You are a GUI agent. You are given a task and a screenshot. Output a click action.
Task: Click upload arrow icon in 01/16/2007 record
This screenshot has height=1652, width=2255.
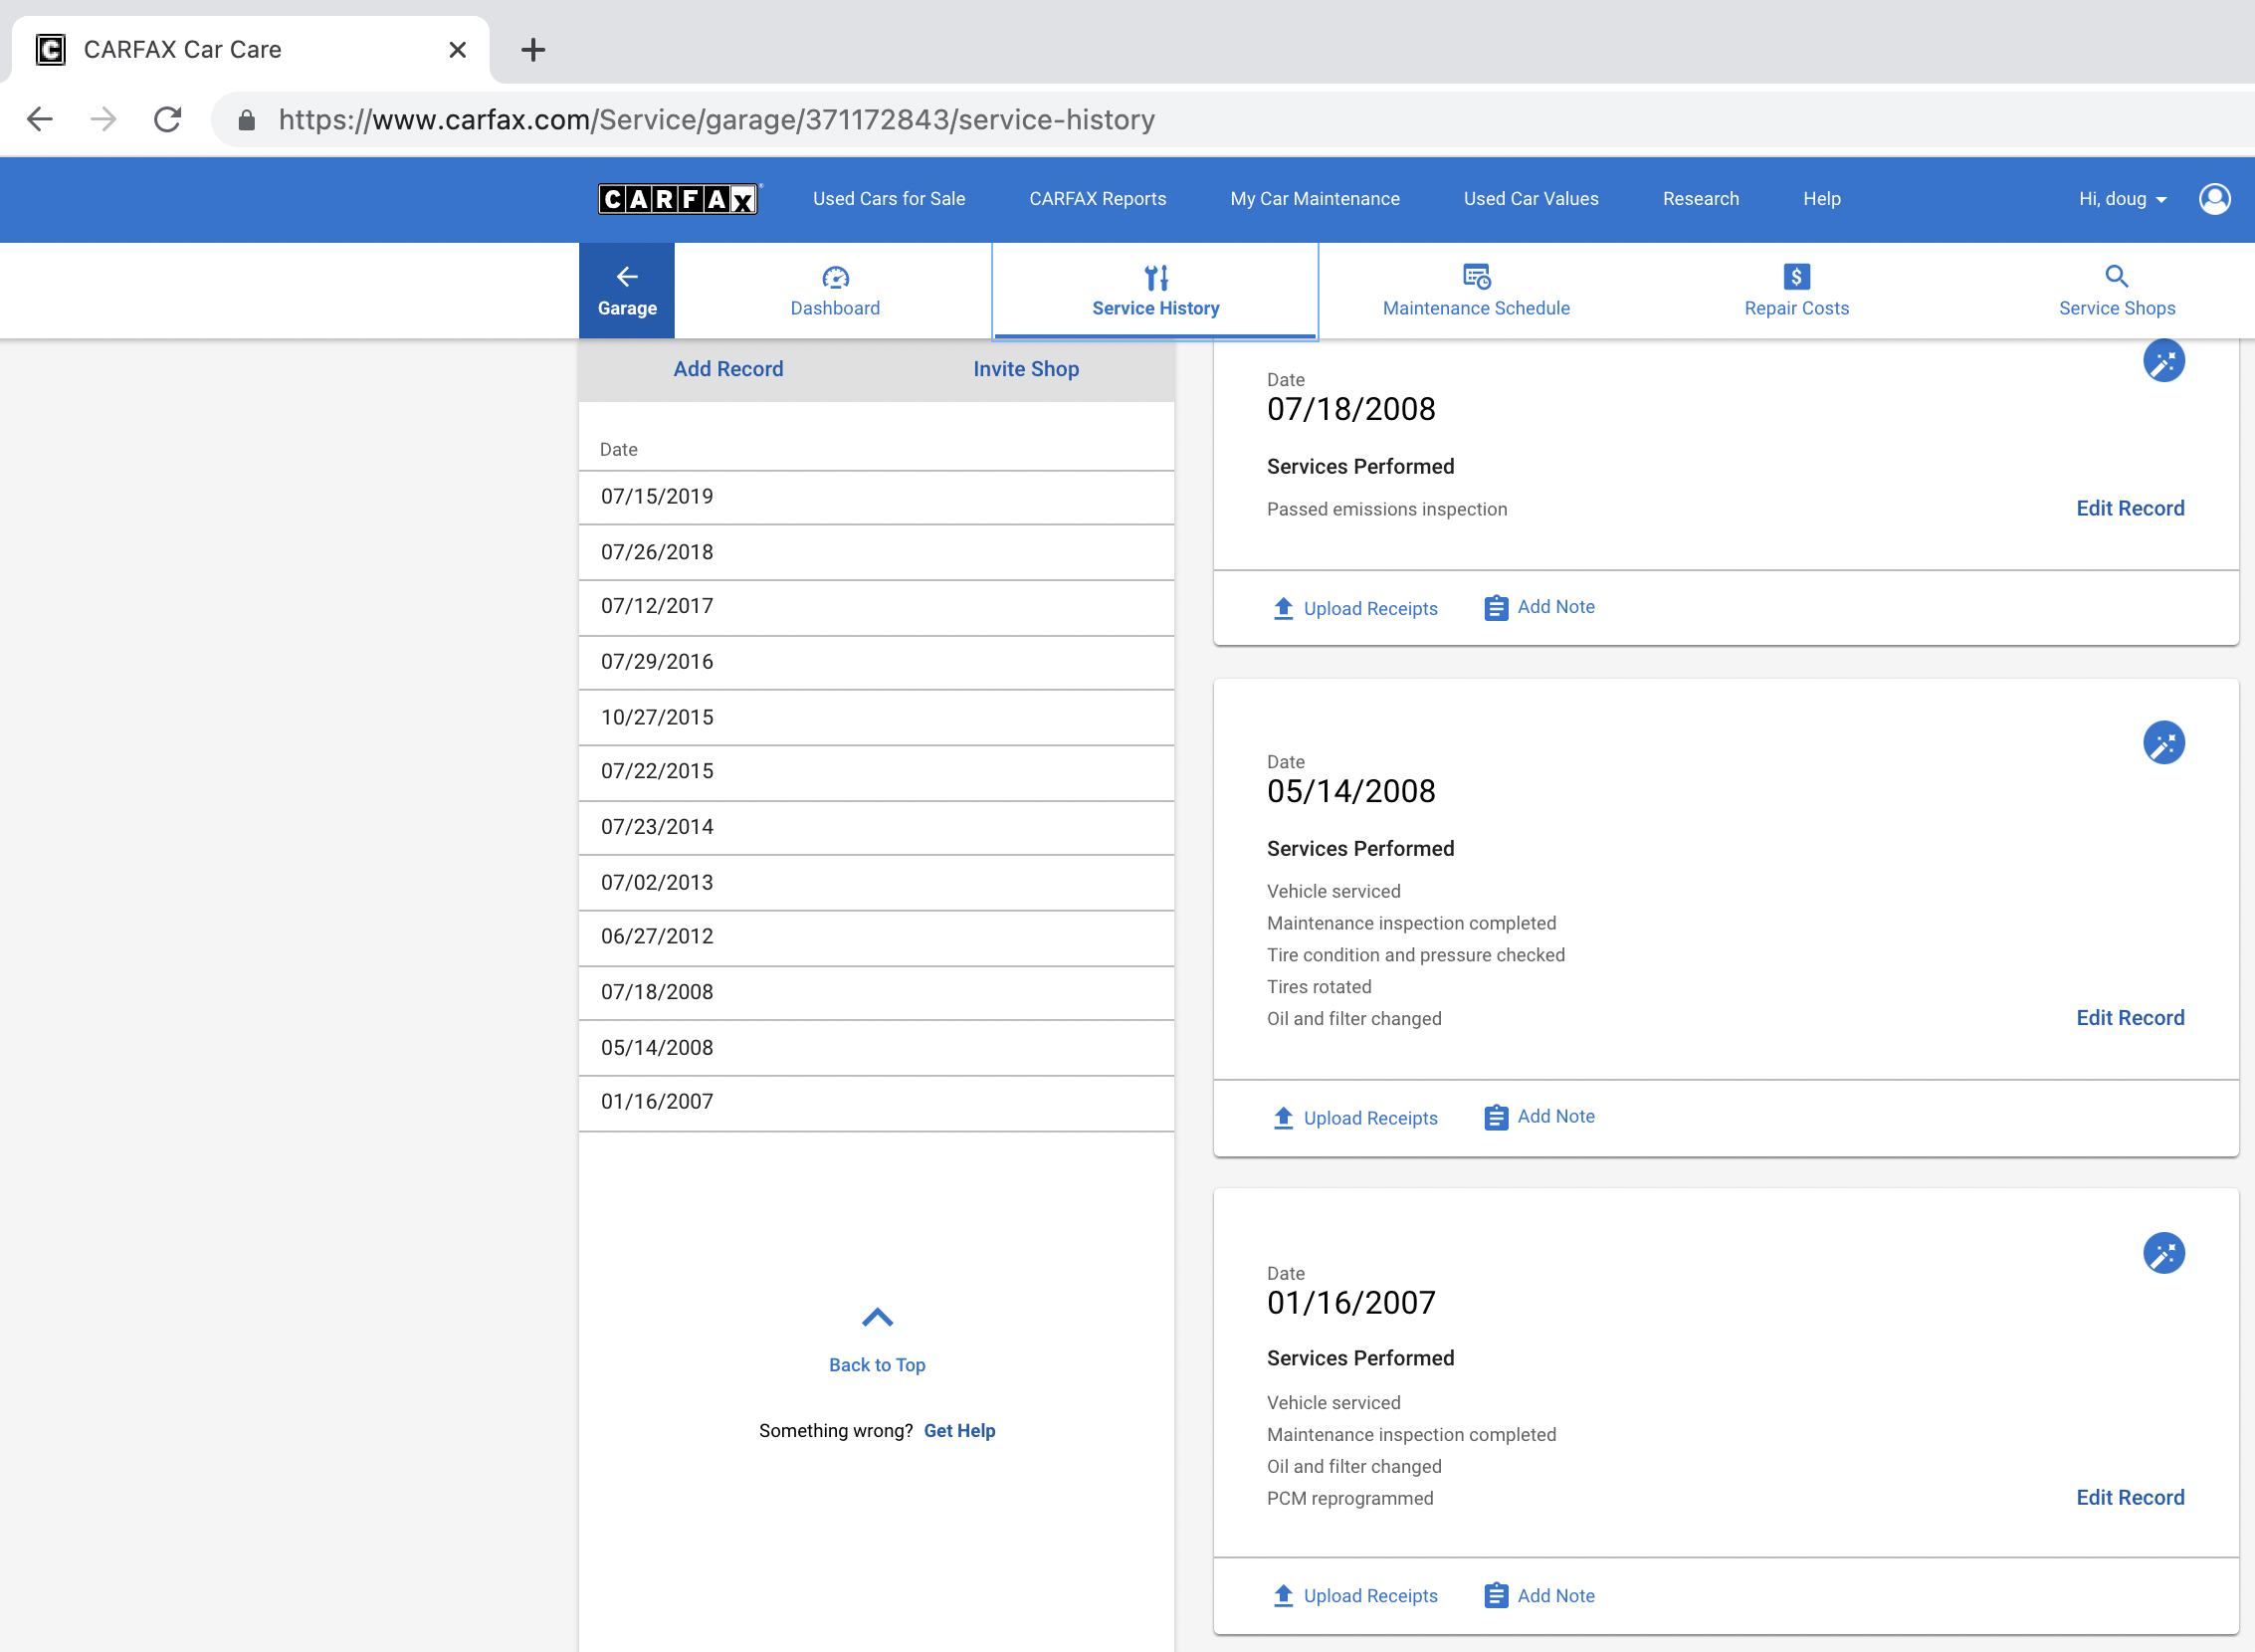pos(1283,1596)
